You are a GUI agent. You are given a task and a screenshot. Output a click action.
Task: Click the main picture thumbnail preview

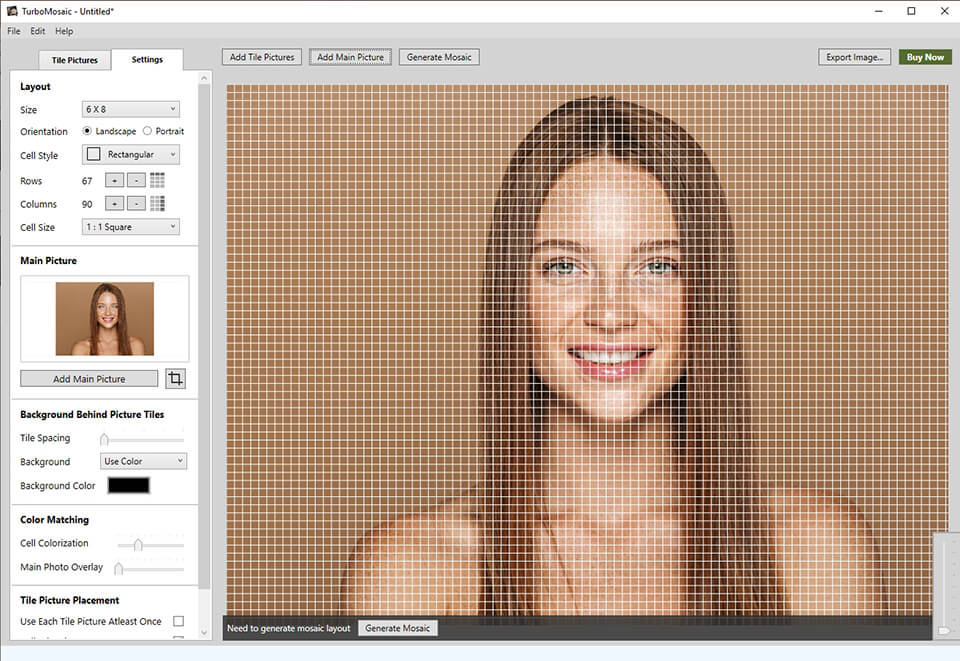105,319
